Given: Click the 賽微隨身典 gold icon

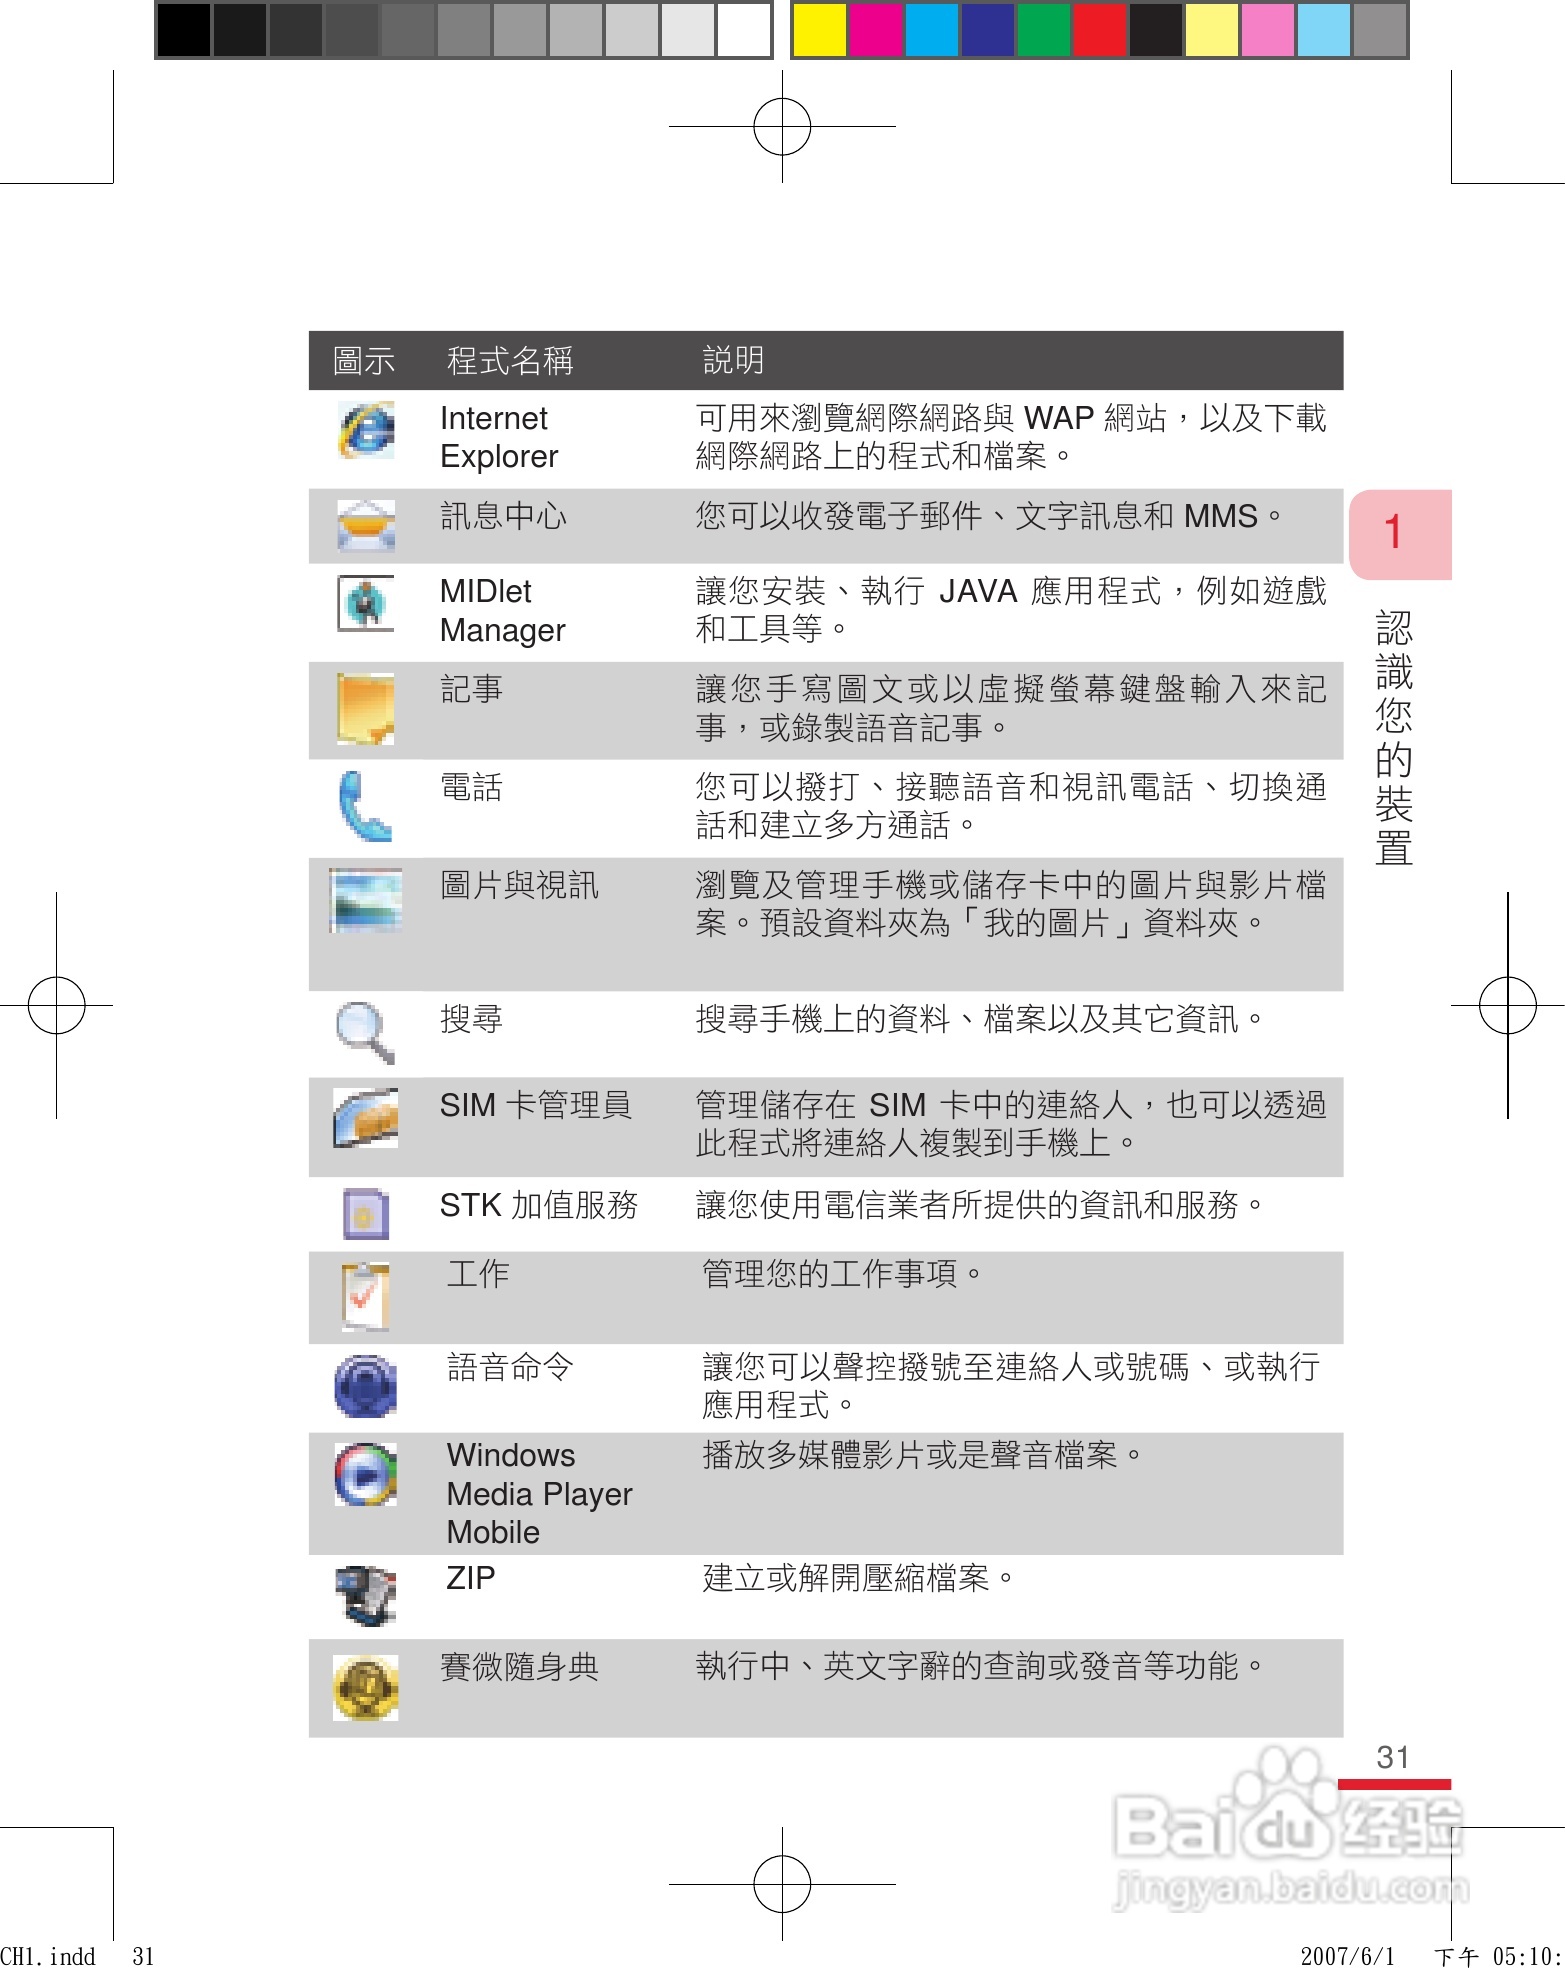Looking at the screenshot, I should (x=366, y=1688).
